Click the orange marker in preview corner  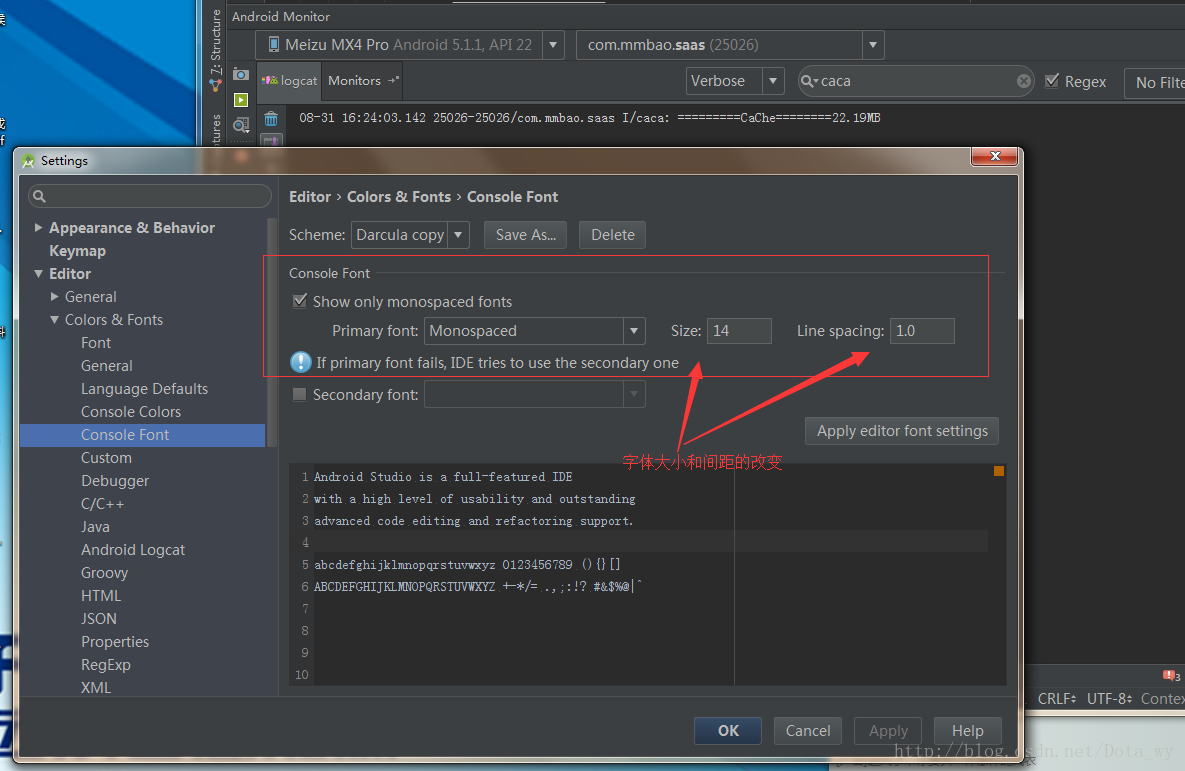pos(998,471)
